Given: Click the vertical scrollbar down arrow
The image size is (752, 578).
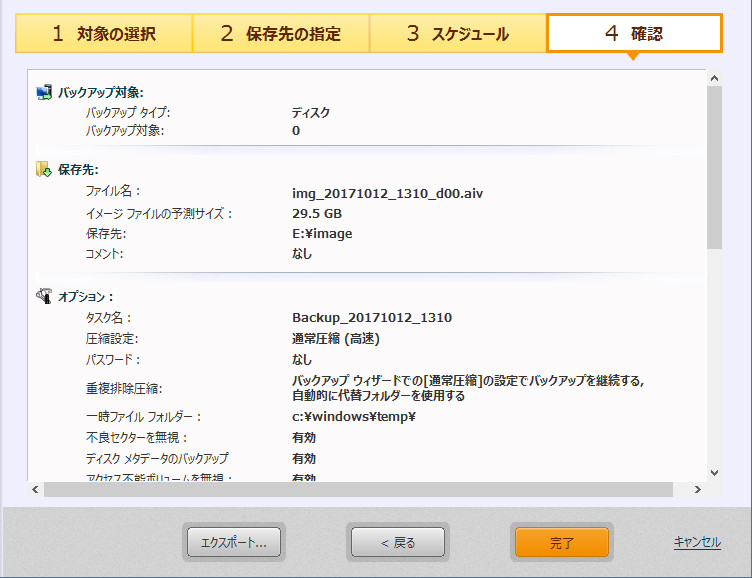Looking at the screenshot, I should [x=713, y=472].
